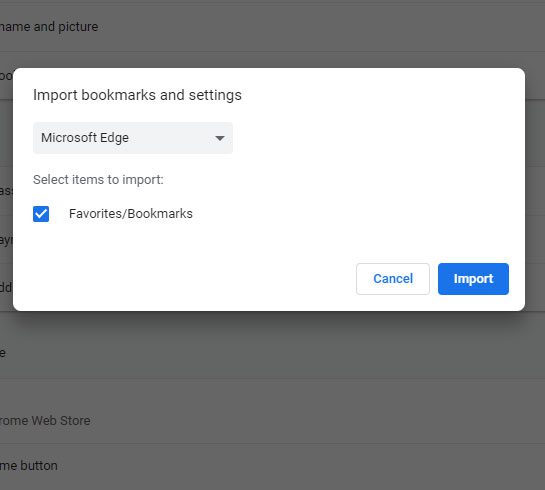Click the Import button
Image resolution: width=545 pixels, height=490 pixels.
click(x=473, y=279)
